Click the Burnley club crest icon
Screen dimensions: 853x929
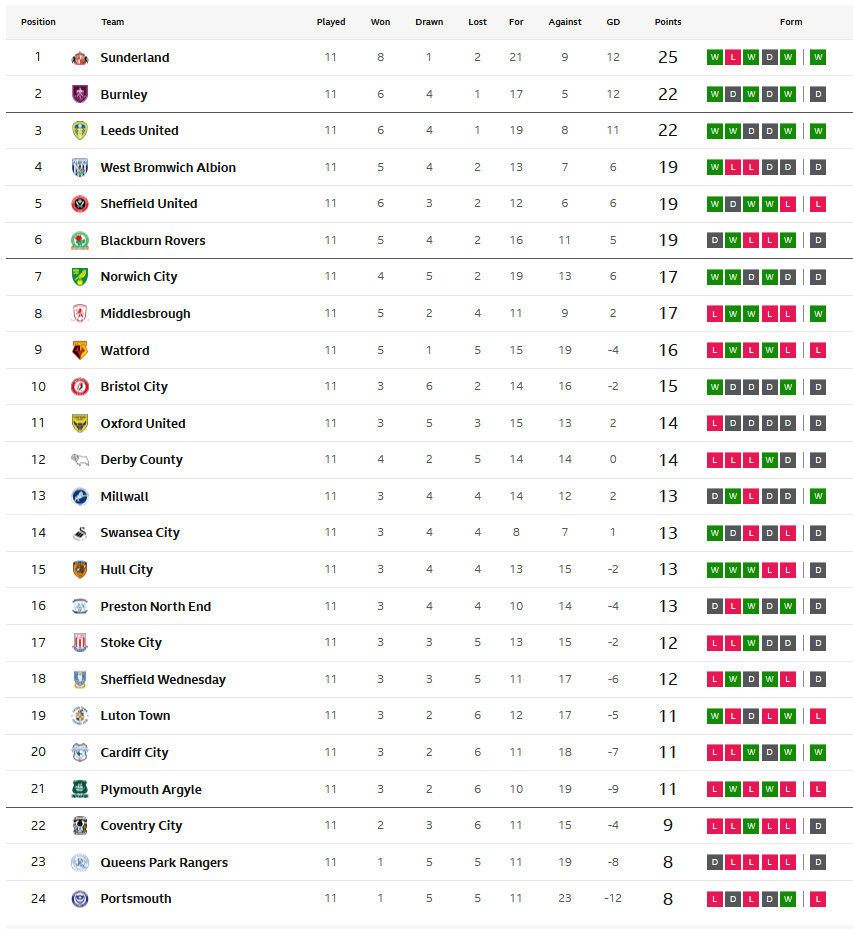click(x=80, y=95)
